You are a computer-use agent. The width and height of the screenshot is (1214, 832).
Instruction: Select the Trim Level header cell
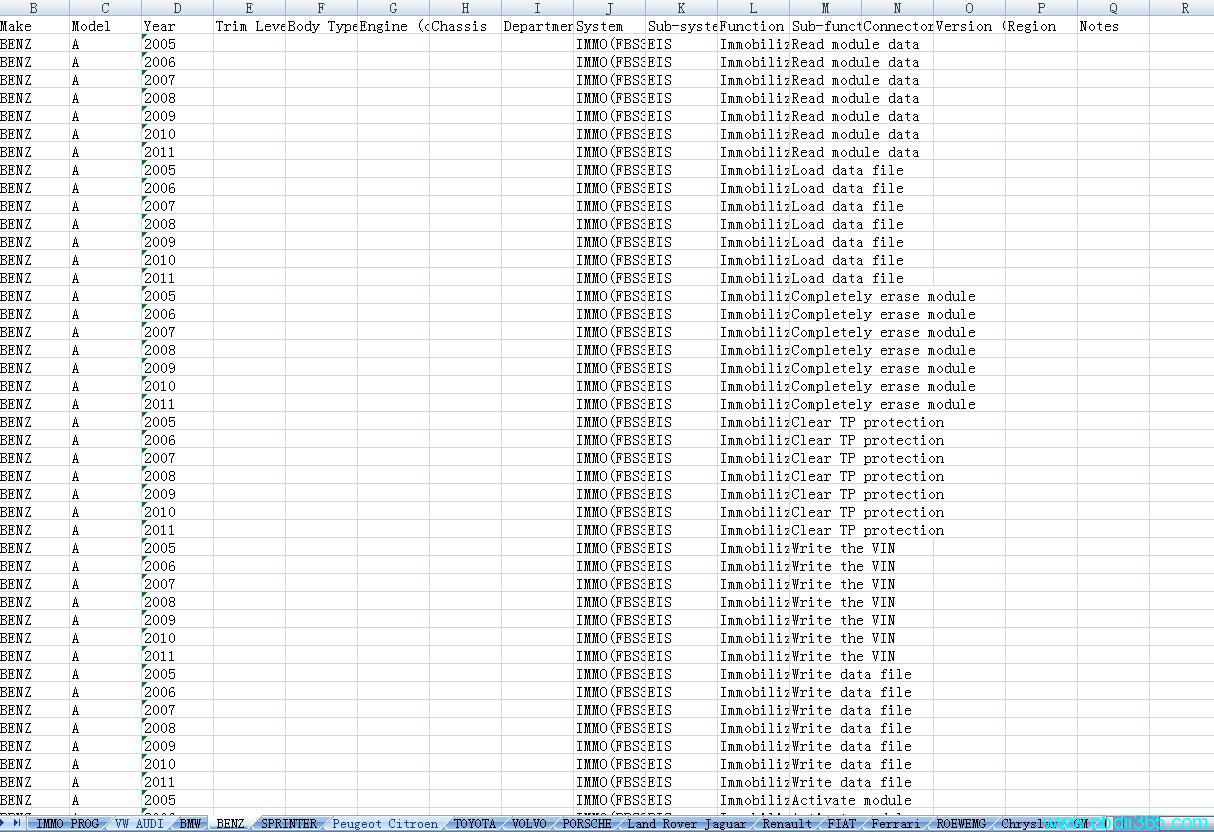click(x=249, y=27)
